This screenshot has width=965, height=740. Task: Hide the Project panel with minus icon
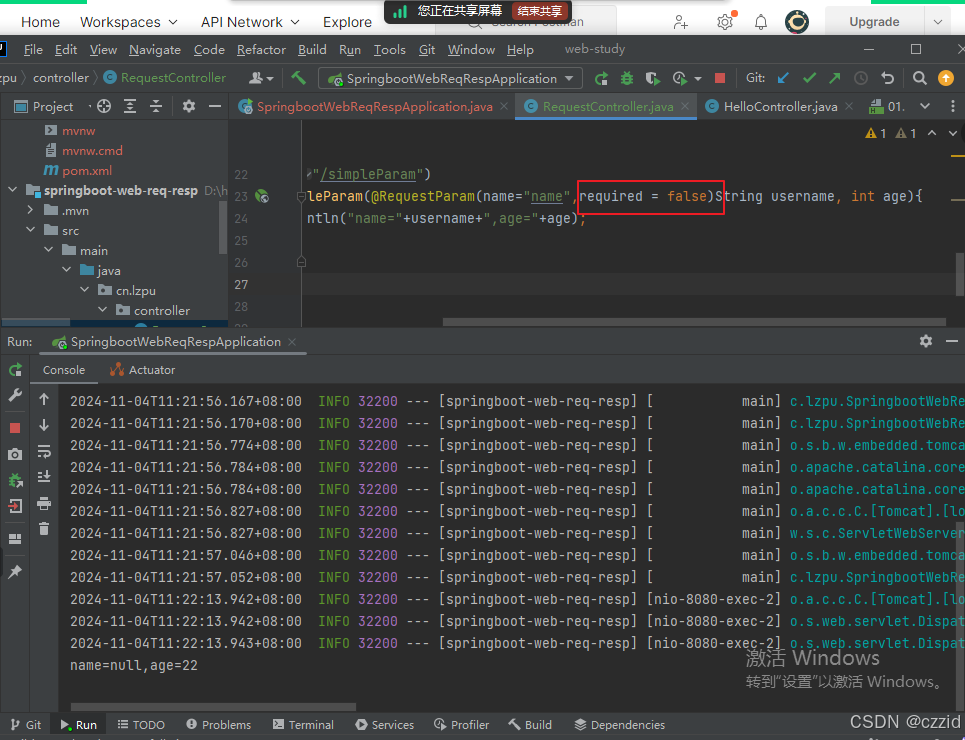click(x=215, y=107)
